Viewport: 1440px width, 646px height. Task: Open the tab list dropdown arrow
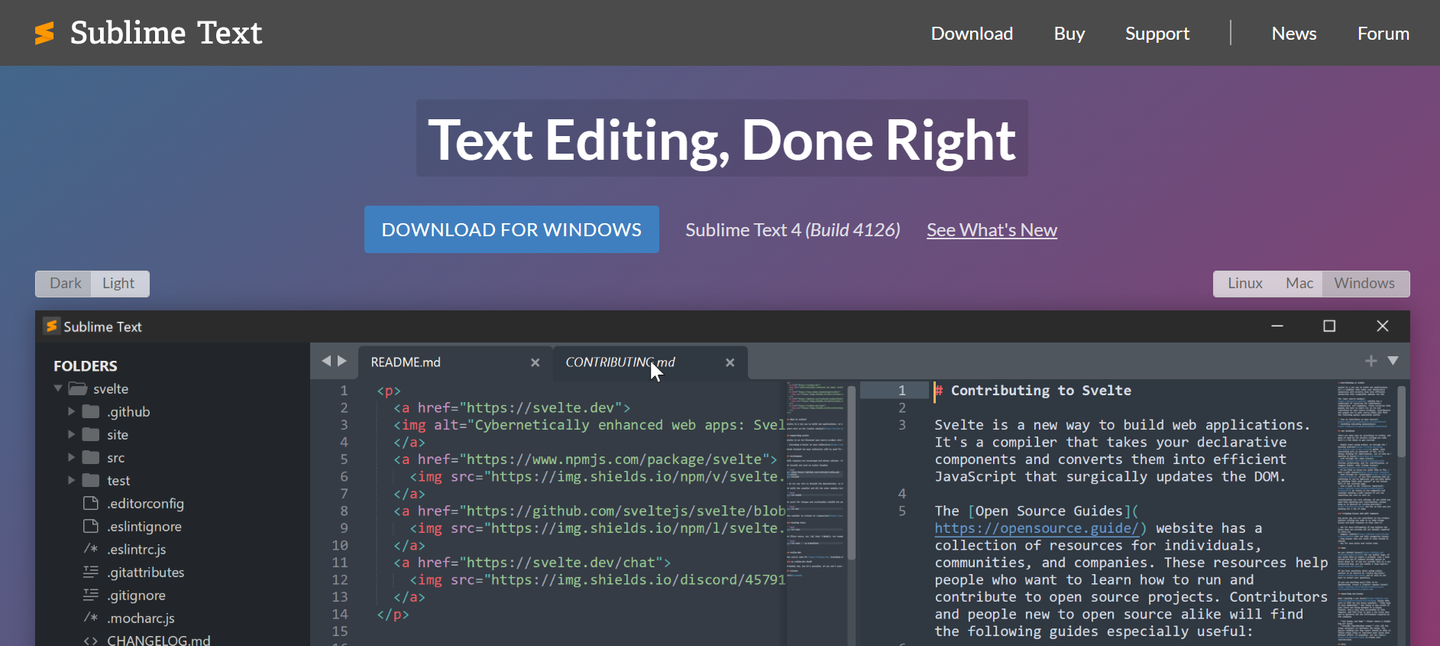coord(1393,361)
